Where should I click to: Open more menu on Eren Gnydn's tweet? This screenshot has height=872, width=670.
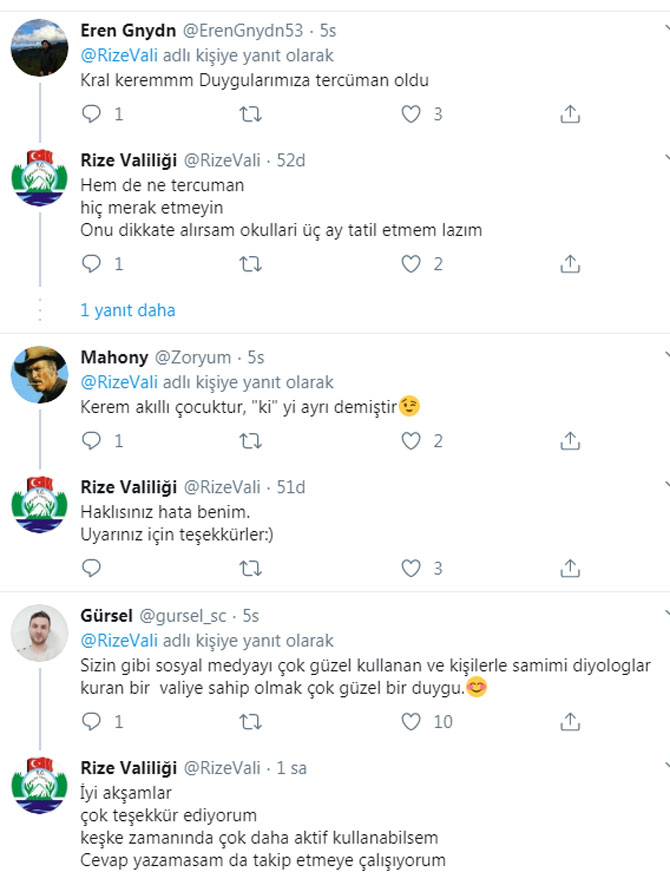(x=664, y=30)
